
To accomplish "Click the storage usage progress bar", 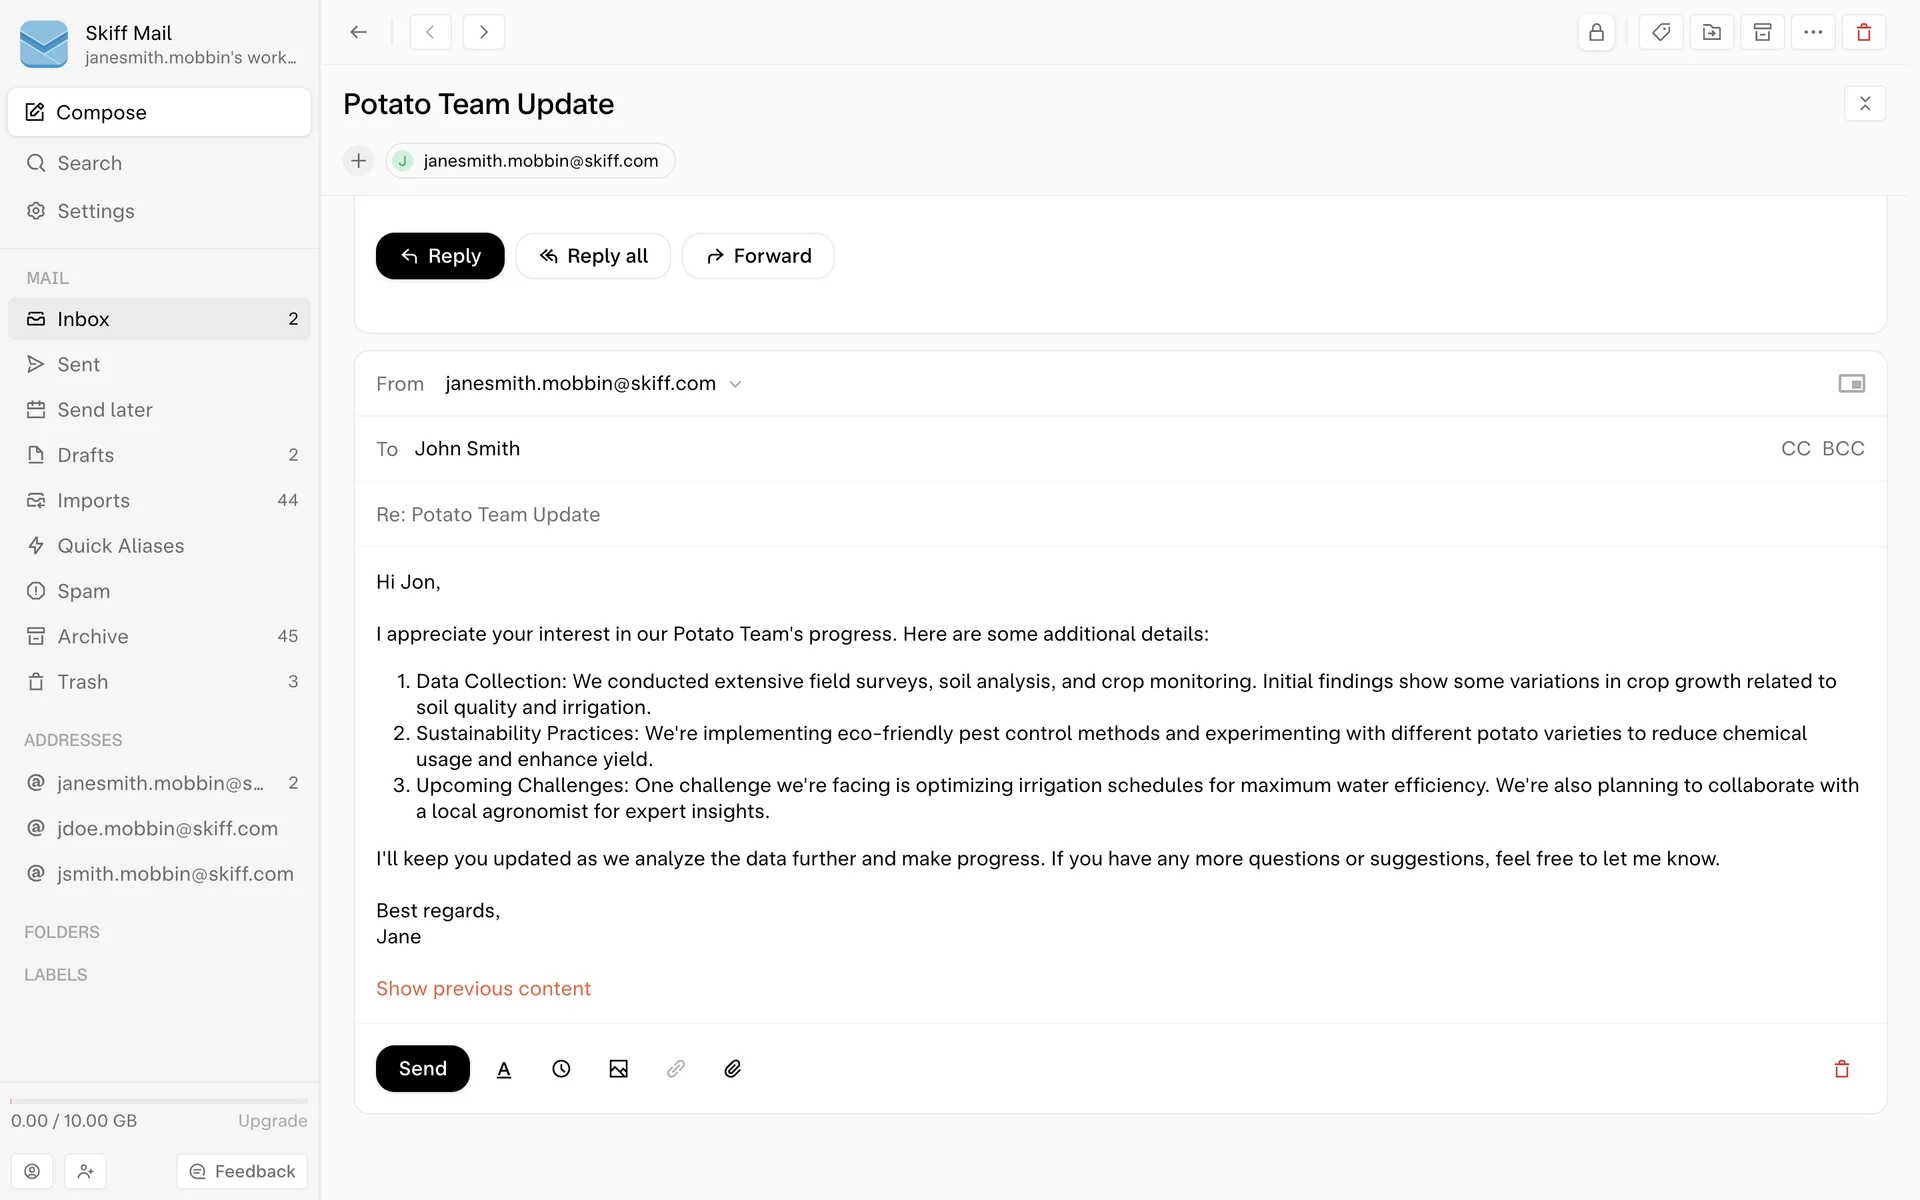I will pyautogui.click(x=159, y=1101).
